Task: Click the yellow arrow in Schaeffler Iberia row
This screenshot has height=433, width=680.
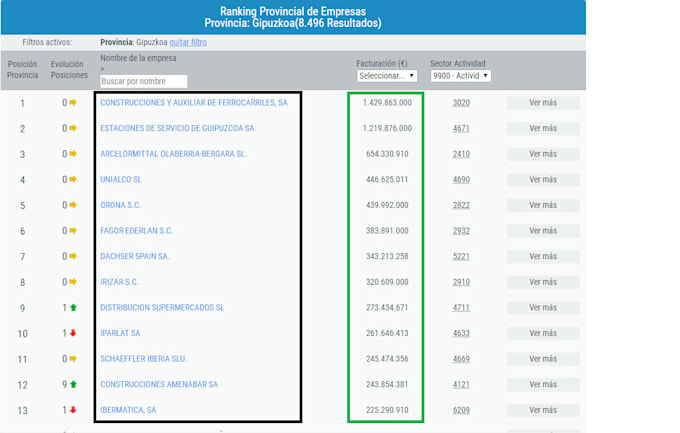Action: pyautogui.click(x=73, y=359)
